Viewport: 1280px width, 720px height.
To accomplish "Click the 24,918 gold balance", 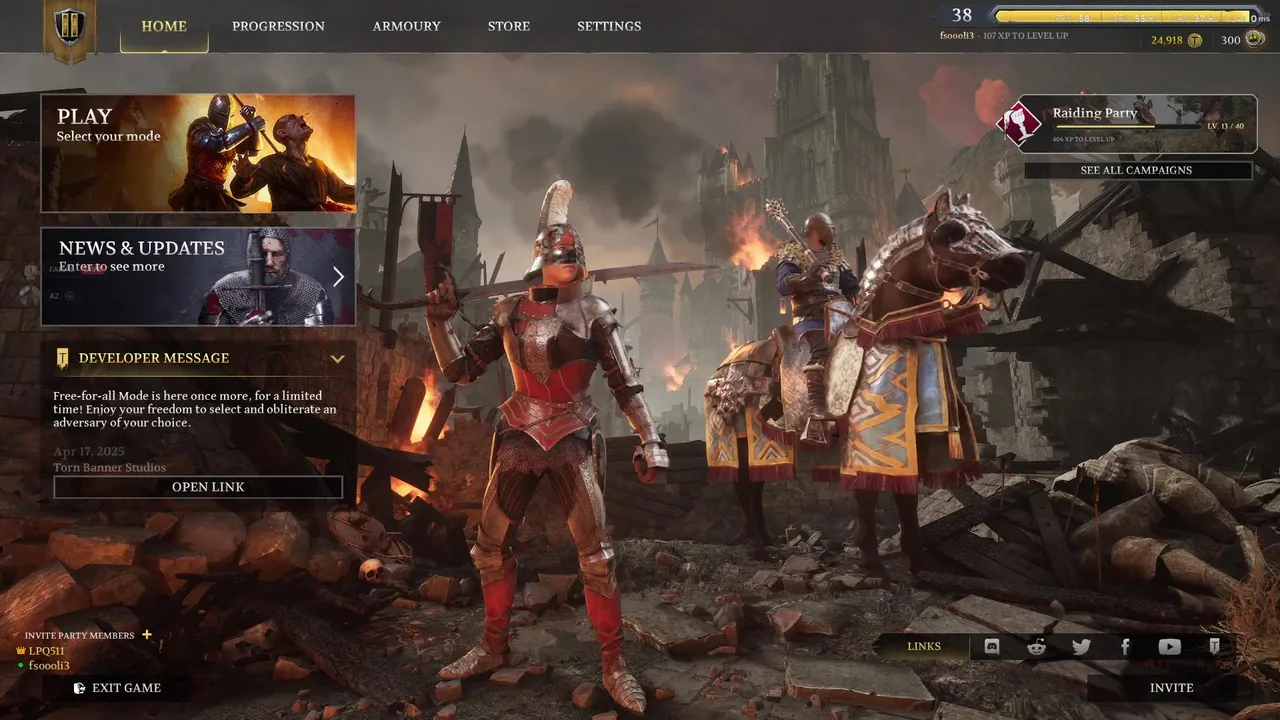I will point(1166,40).
